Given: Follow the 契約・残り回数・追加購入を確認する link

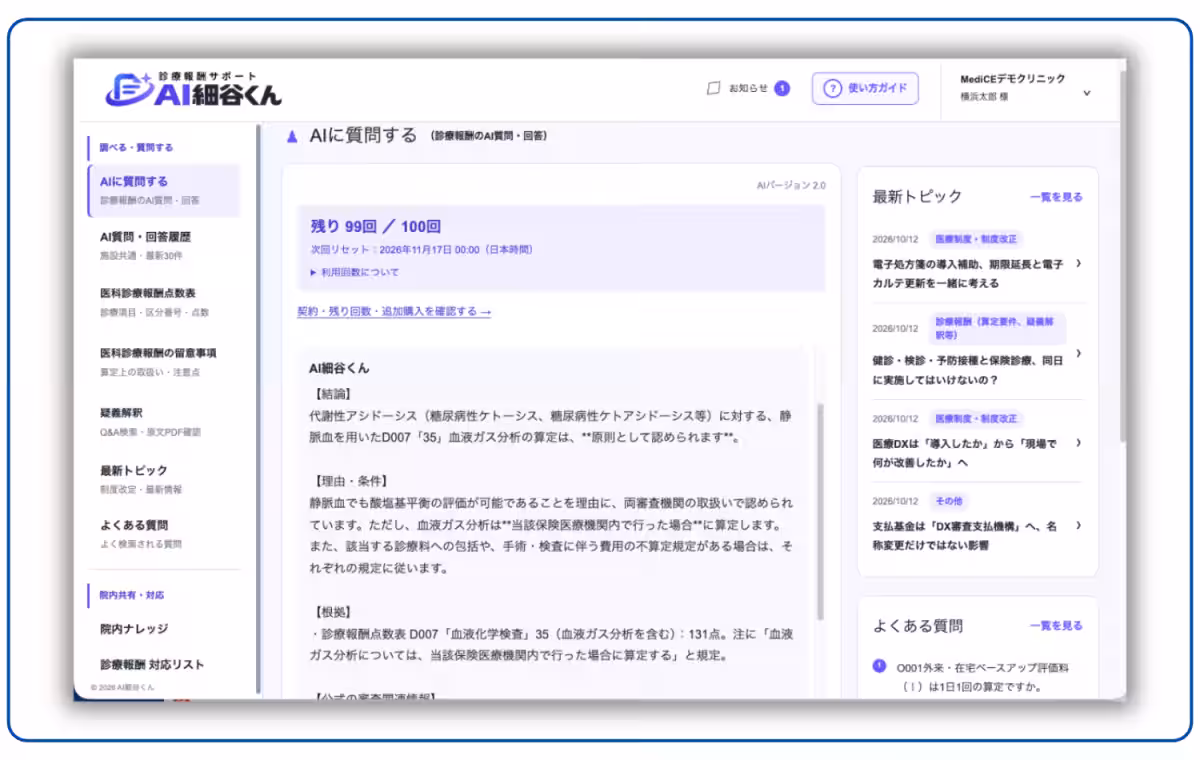Looking at the screenshot, I should click(394, 311).
